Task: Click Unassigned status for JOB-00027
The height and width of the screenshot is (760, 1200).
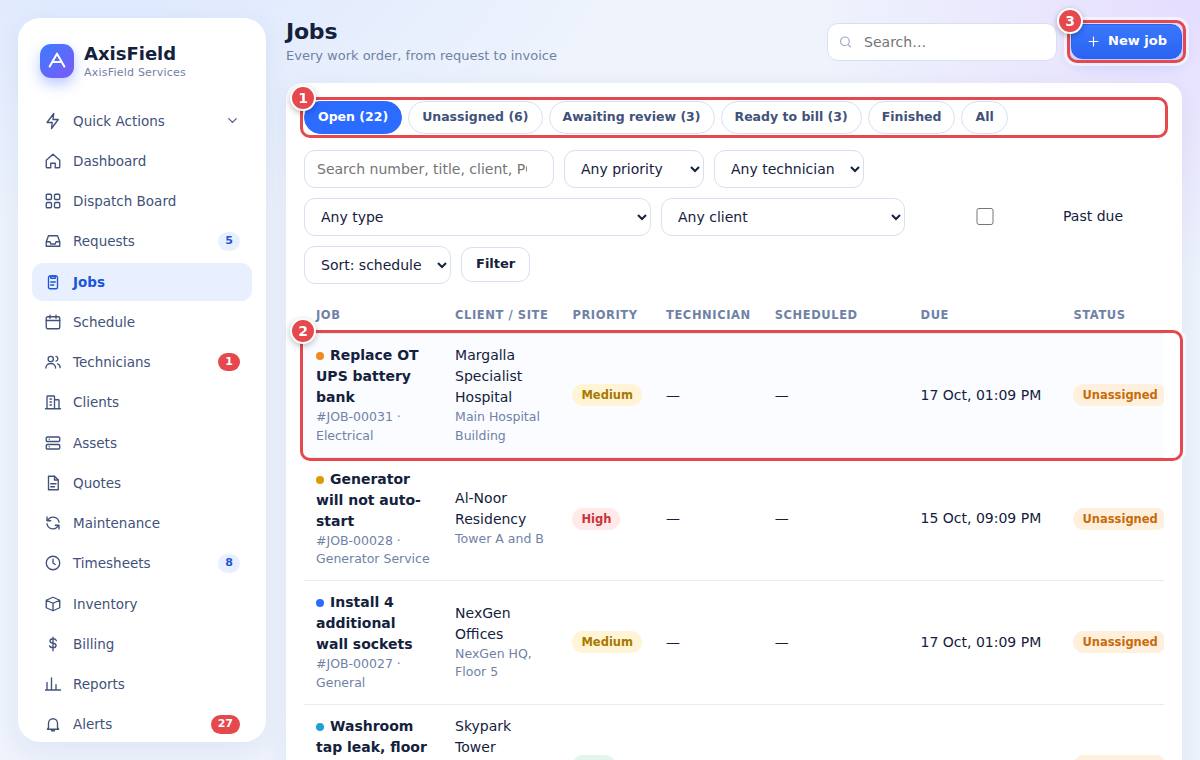Action: click(1119, 642)
